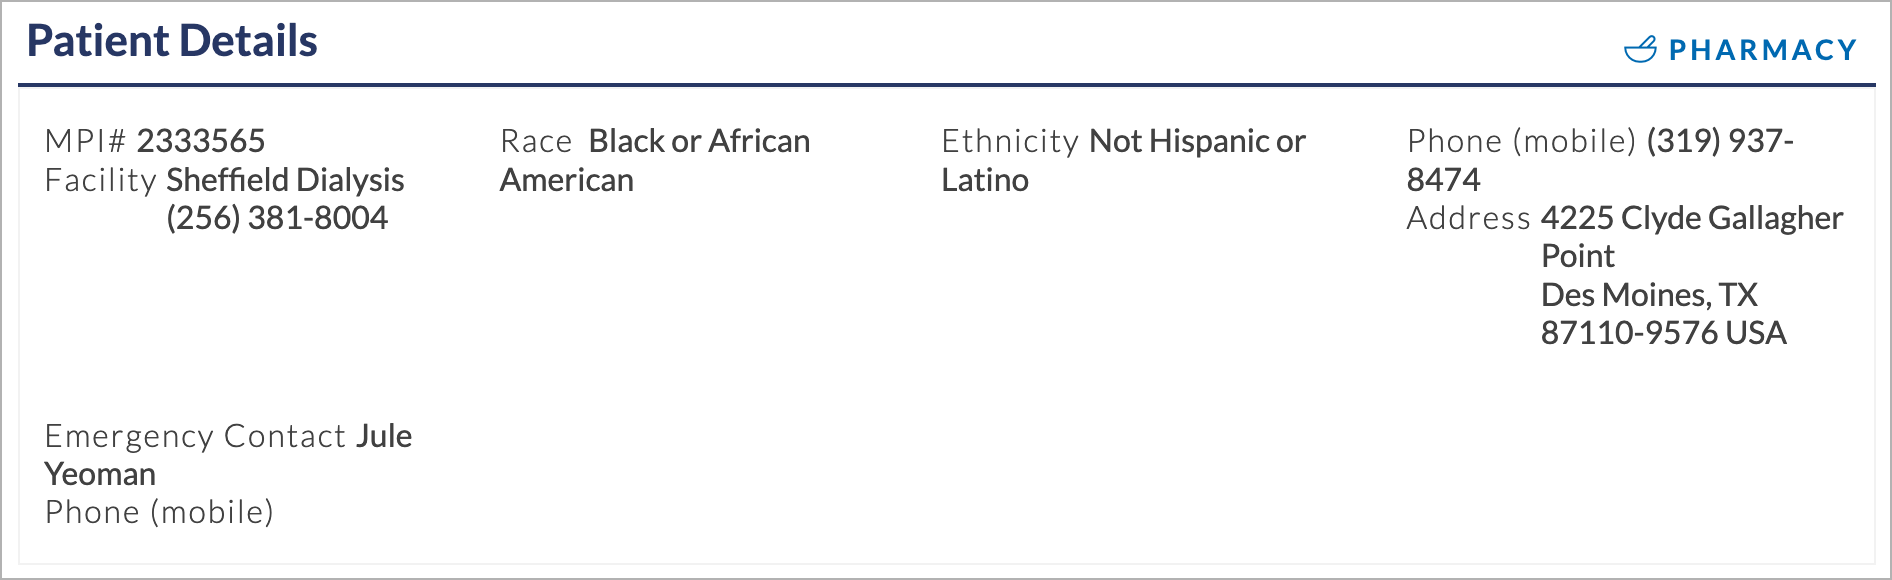The width and height of the screenshot is (1892, 580).
Task: Click the Emergency Contact label
Action: 196,436
